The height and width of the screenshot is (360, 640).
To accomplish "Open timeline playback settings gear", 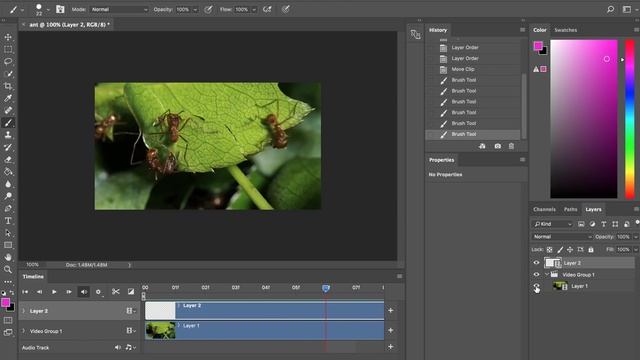I will coord(98,291).
